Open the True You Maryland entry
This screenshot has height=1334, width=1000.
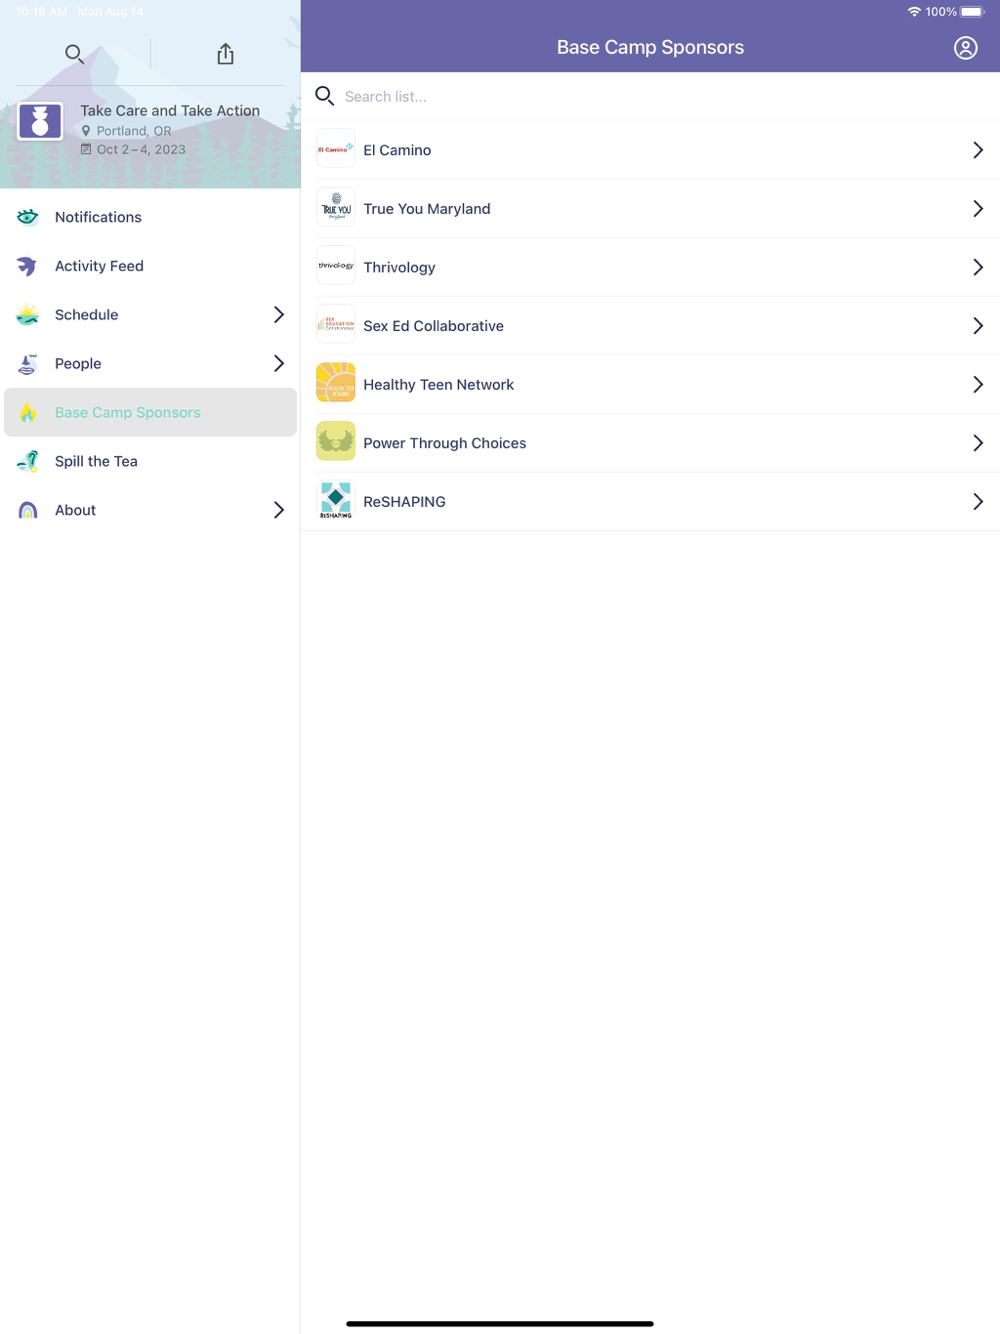[x=650, y=209]
